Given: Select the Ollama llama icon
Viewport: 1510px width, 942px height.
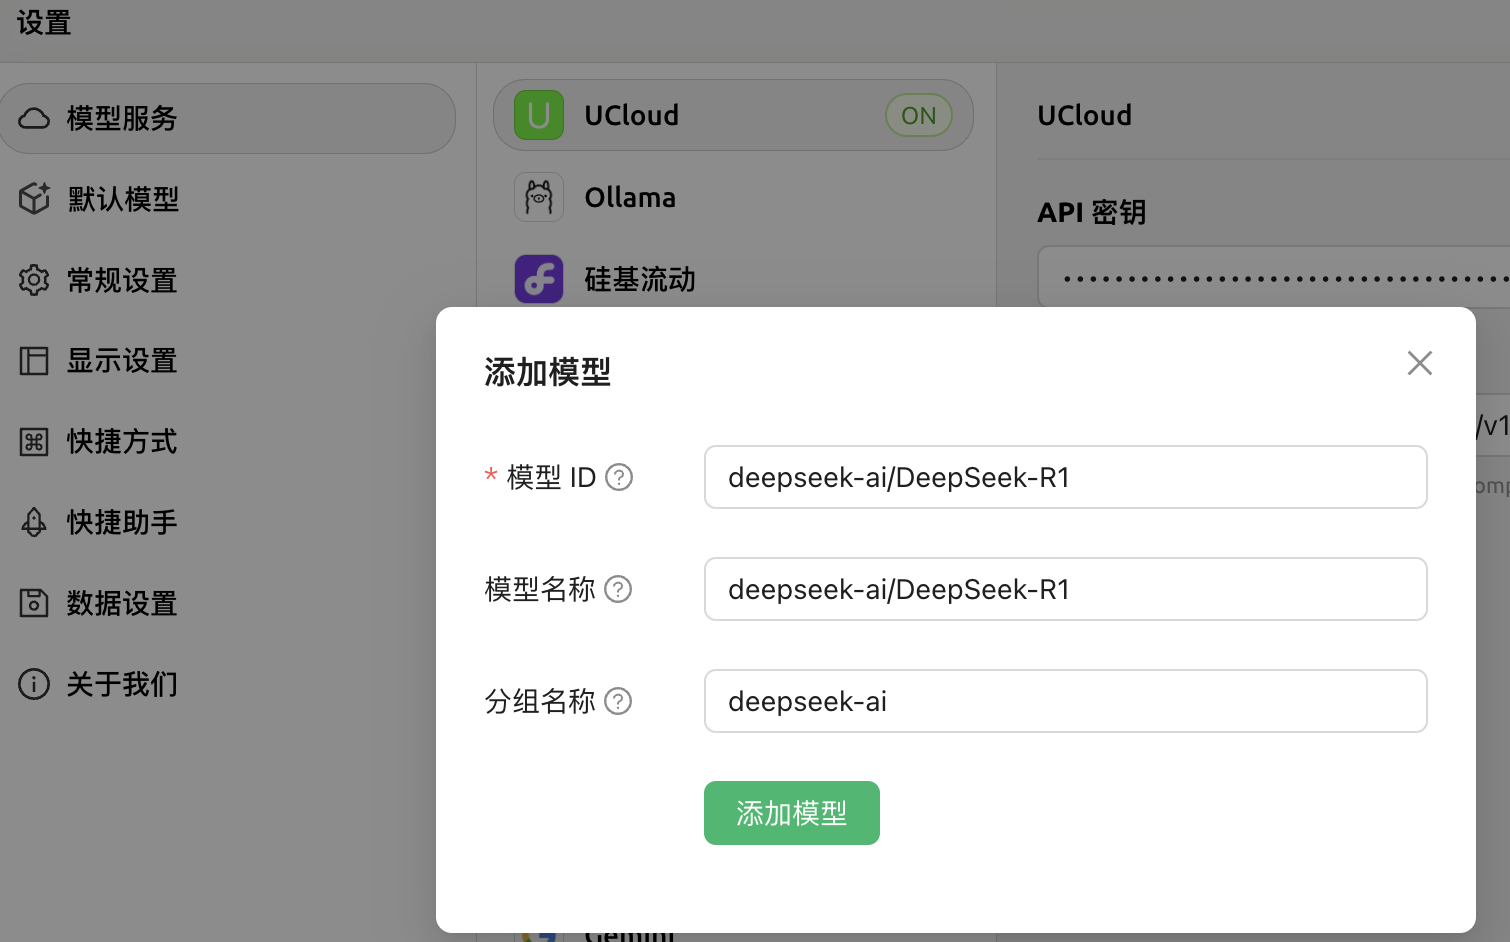Looking at the screenshot, I should point(539,197).
